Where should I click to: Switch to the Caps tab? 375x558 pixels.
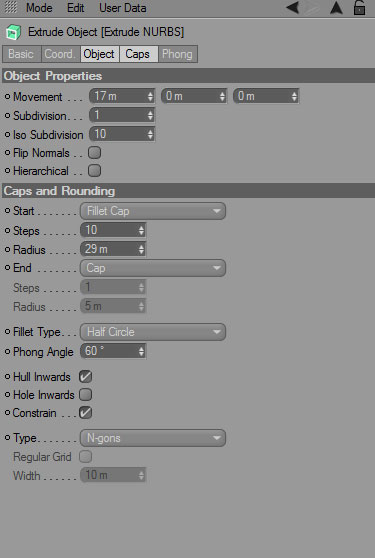pos(139,54)
